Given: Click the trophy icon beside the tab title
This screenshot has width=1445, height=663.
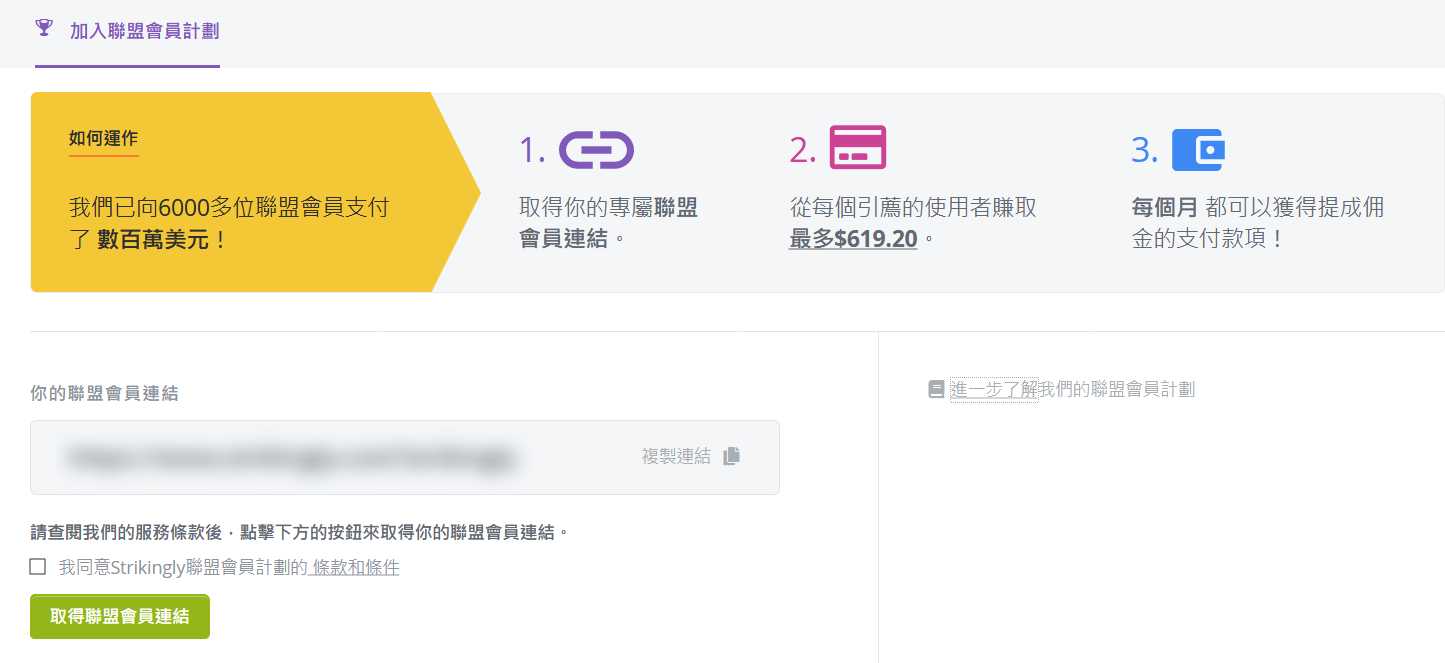Looking at the screenshot, I should point(43,29).
